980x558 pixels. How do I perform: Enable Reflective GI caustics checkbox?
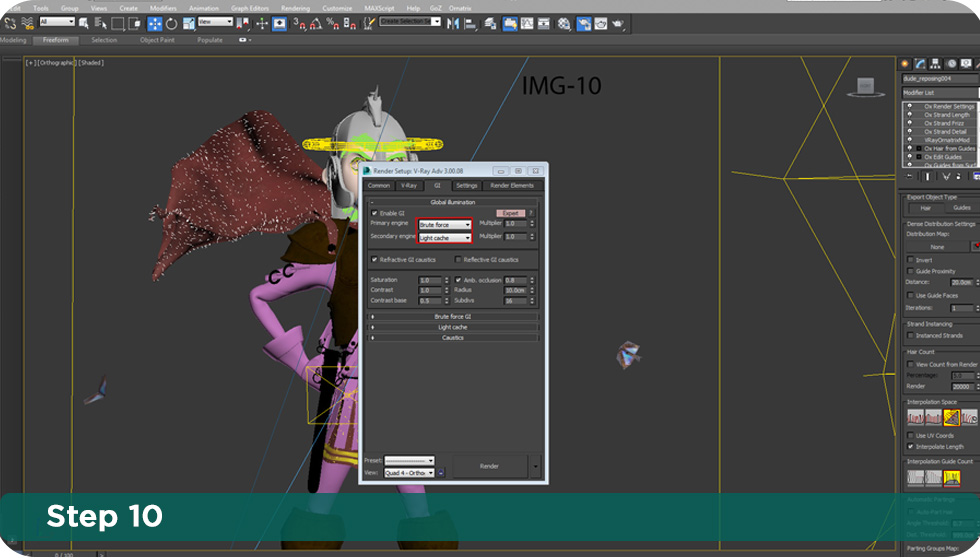458,259
